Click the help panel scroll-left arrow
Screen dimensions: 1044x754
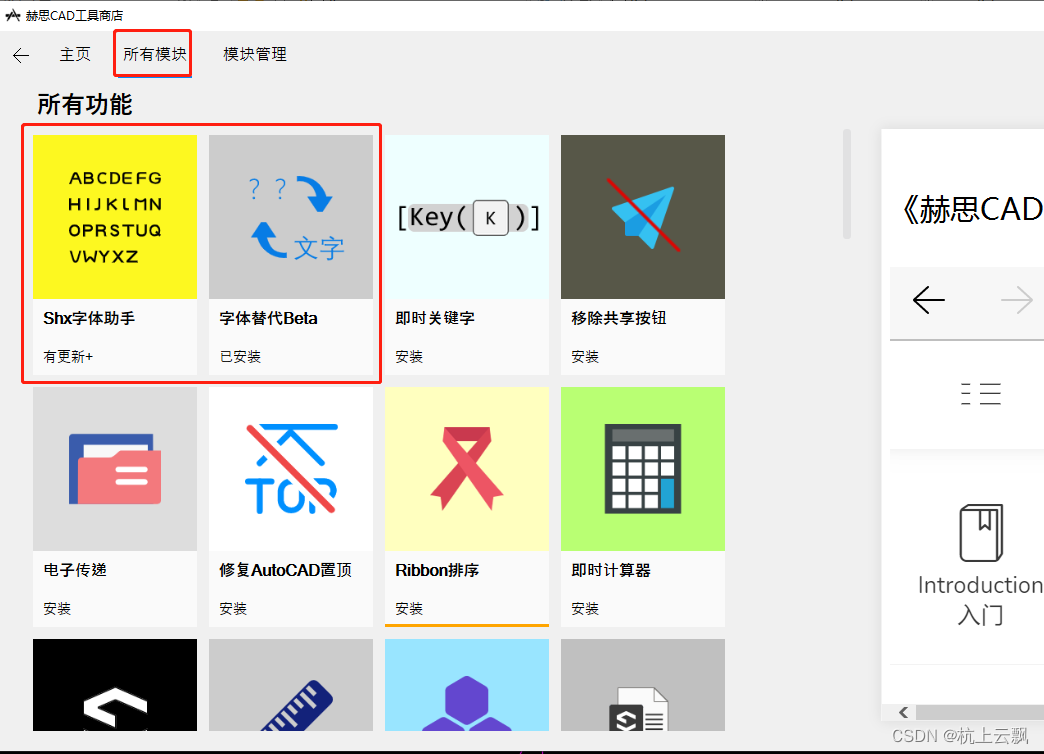coord(904,712)
